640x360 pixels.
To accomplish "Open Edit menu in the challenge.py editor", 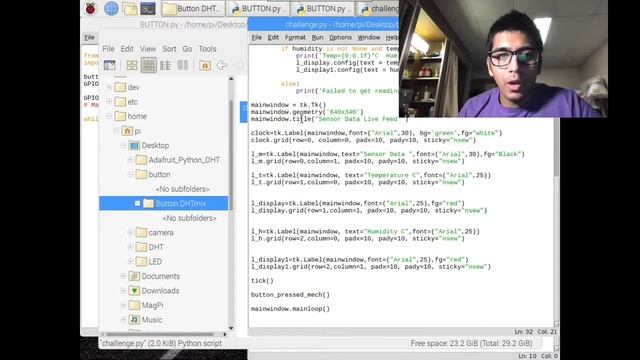I will tap(273, 37).
